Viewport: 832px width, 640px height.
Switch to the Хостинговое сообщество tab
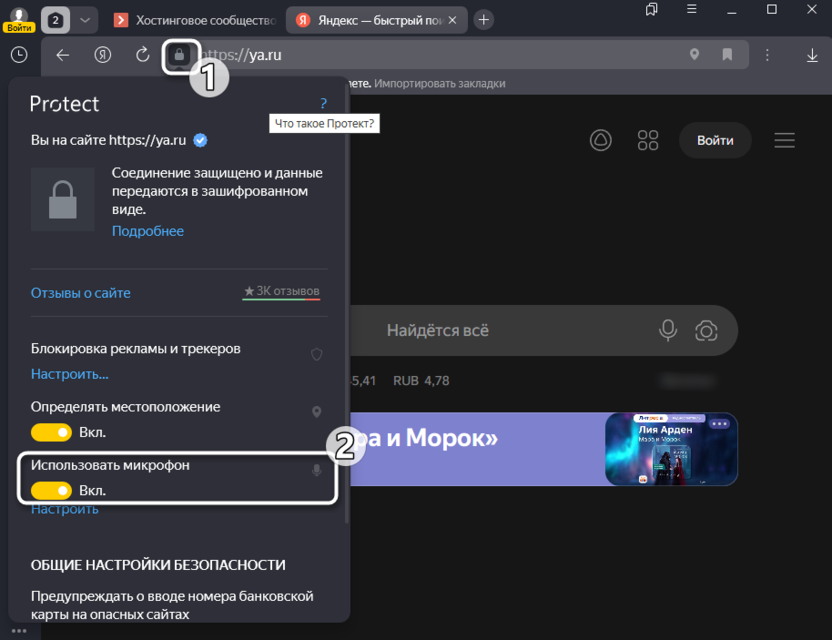coord(195,20)
